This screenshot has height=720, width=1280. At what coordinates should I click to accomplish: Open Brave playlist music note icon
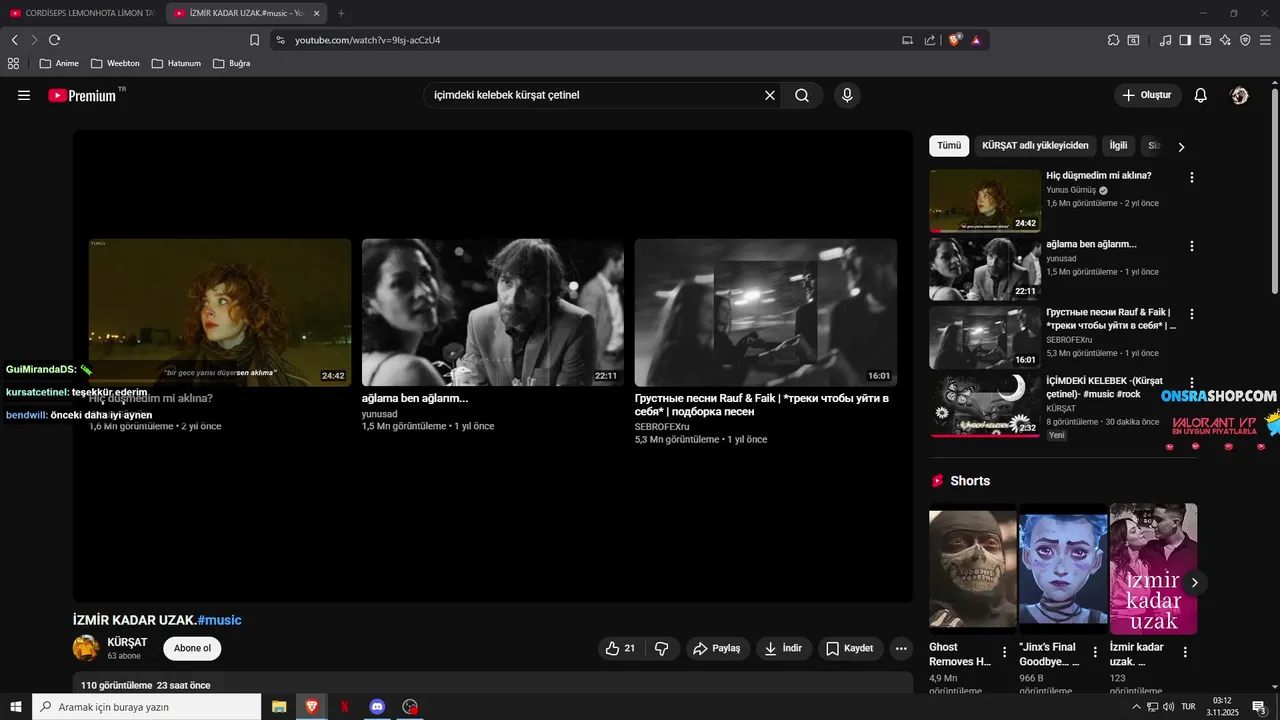1165,40
